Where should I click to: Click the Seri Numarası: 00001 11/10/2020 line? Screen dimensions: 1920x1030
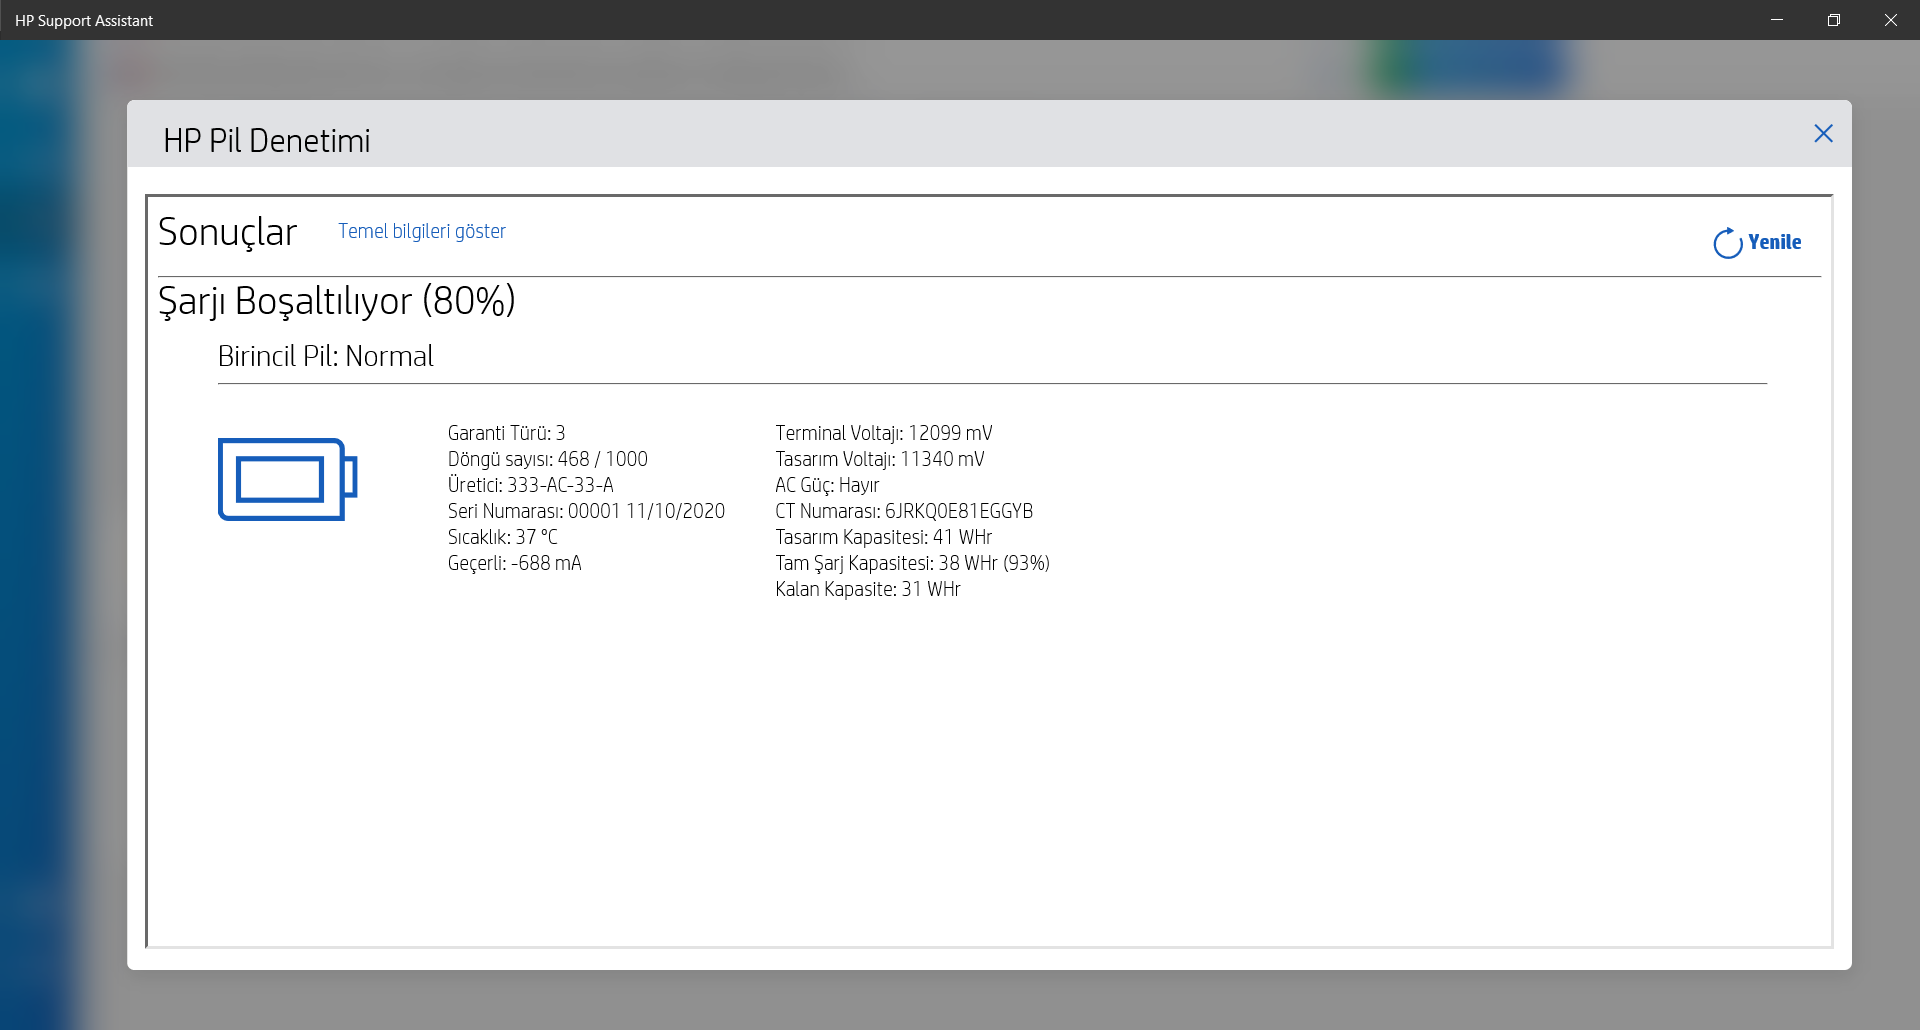586,511
